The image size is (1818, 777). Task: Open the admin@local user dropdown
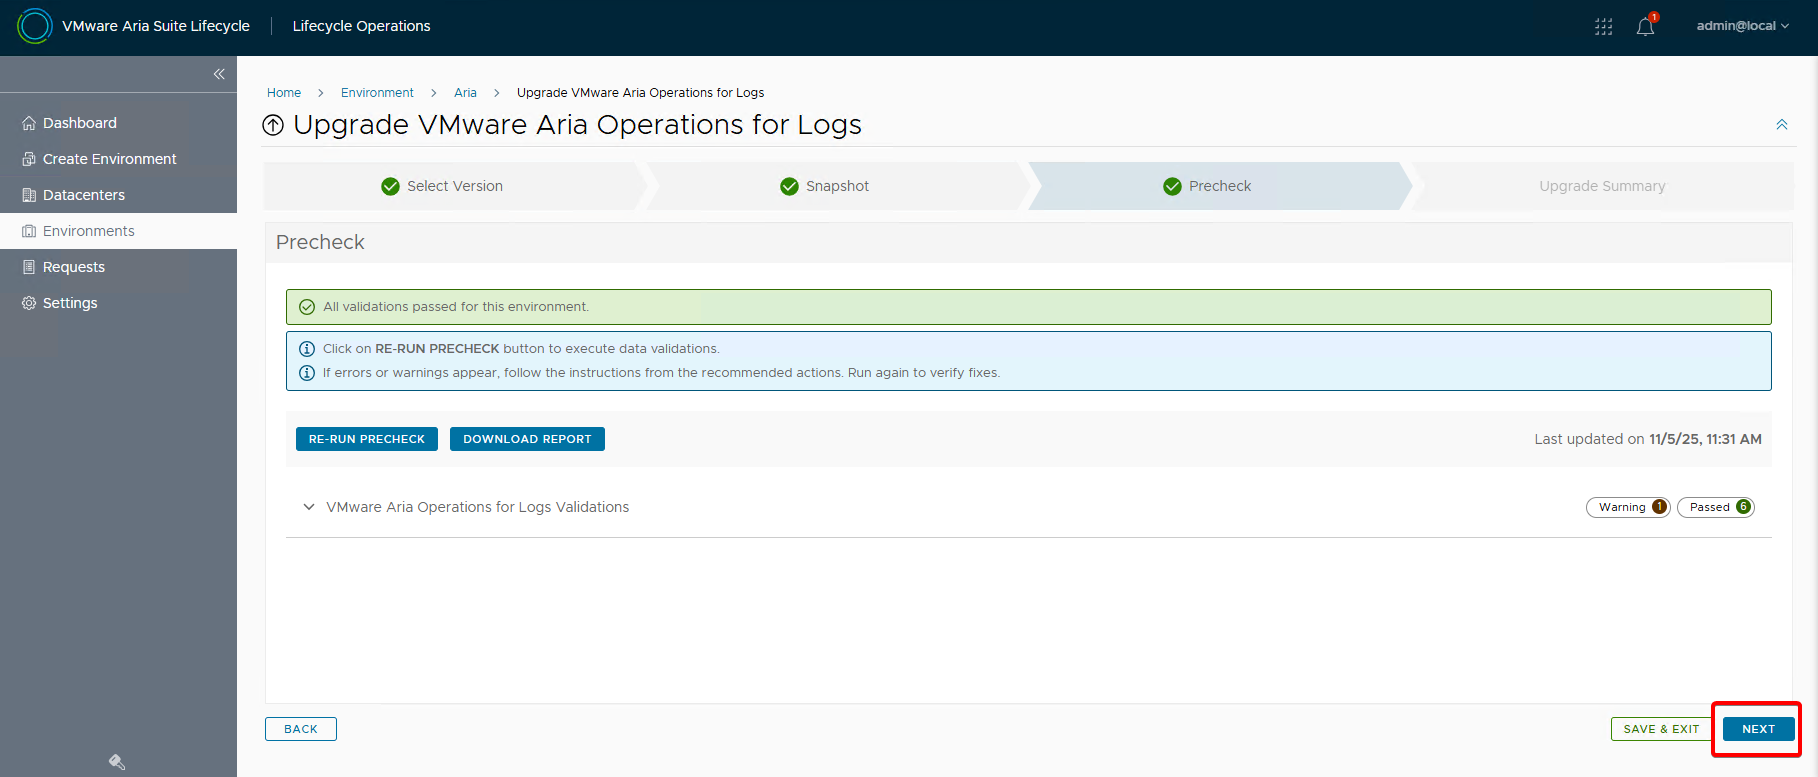click(1742, 26)
